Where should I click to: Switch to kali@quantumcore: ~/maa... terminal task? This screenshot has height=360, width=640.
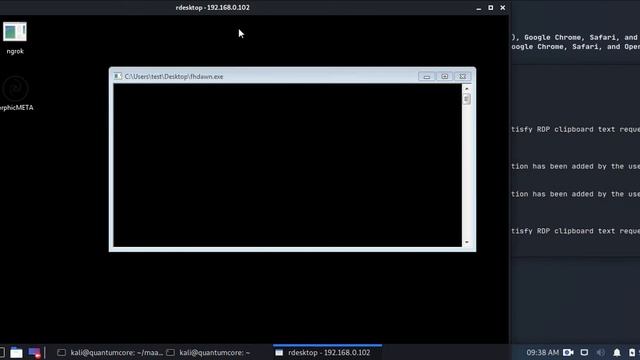tap(110, 353)
